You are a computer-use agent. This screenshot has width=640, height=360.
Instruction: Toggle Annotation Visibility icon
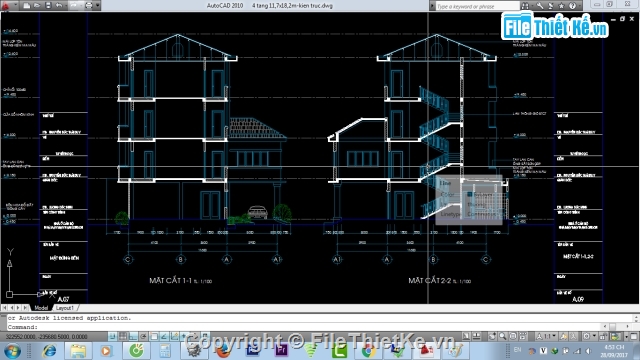click(564, 337)
